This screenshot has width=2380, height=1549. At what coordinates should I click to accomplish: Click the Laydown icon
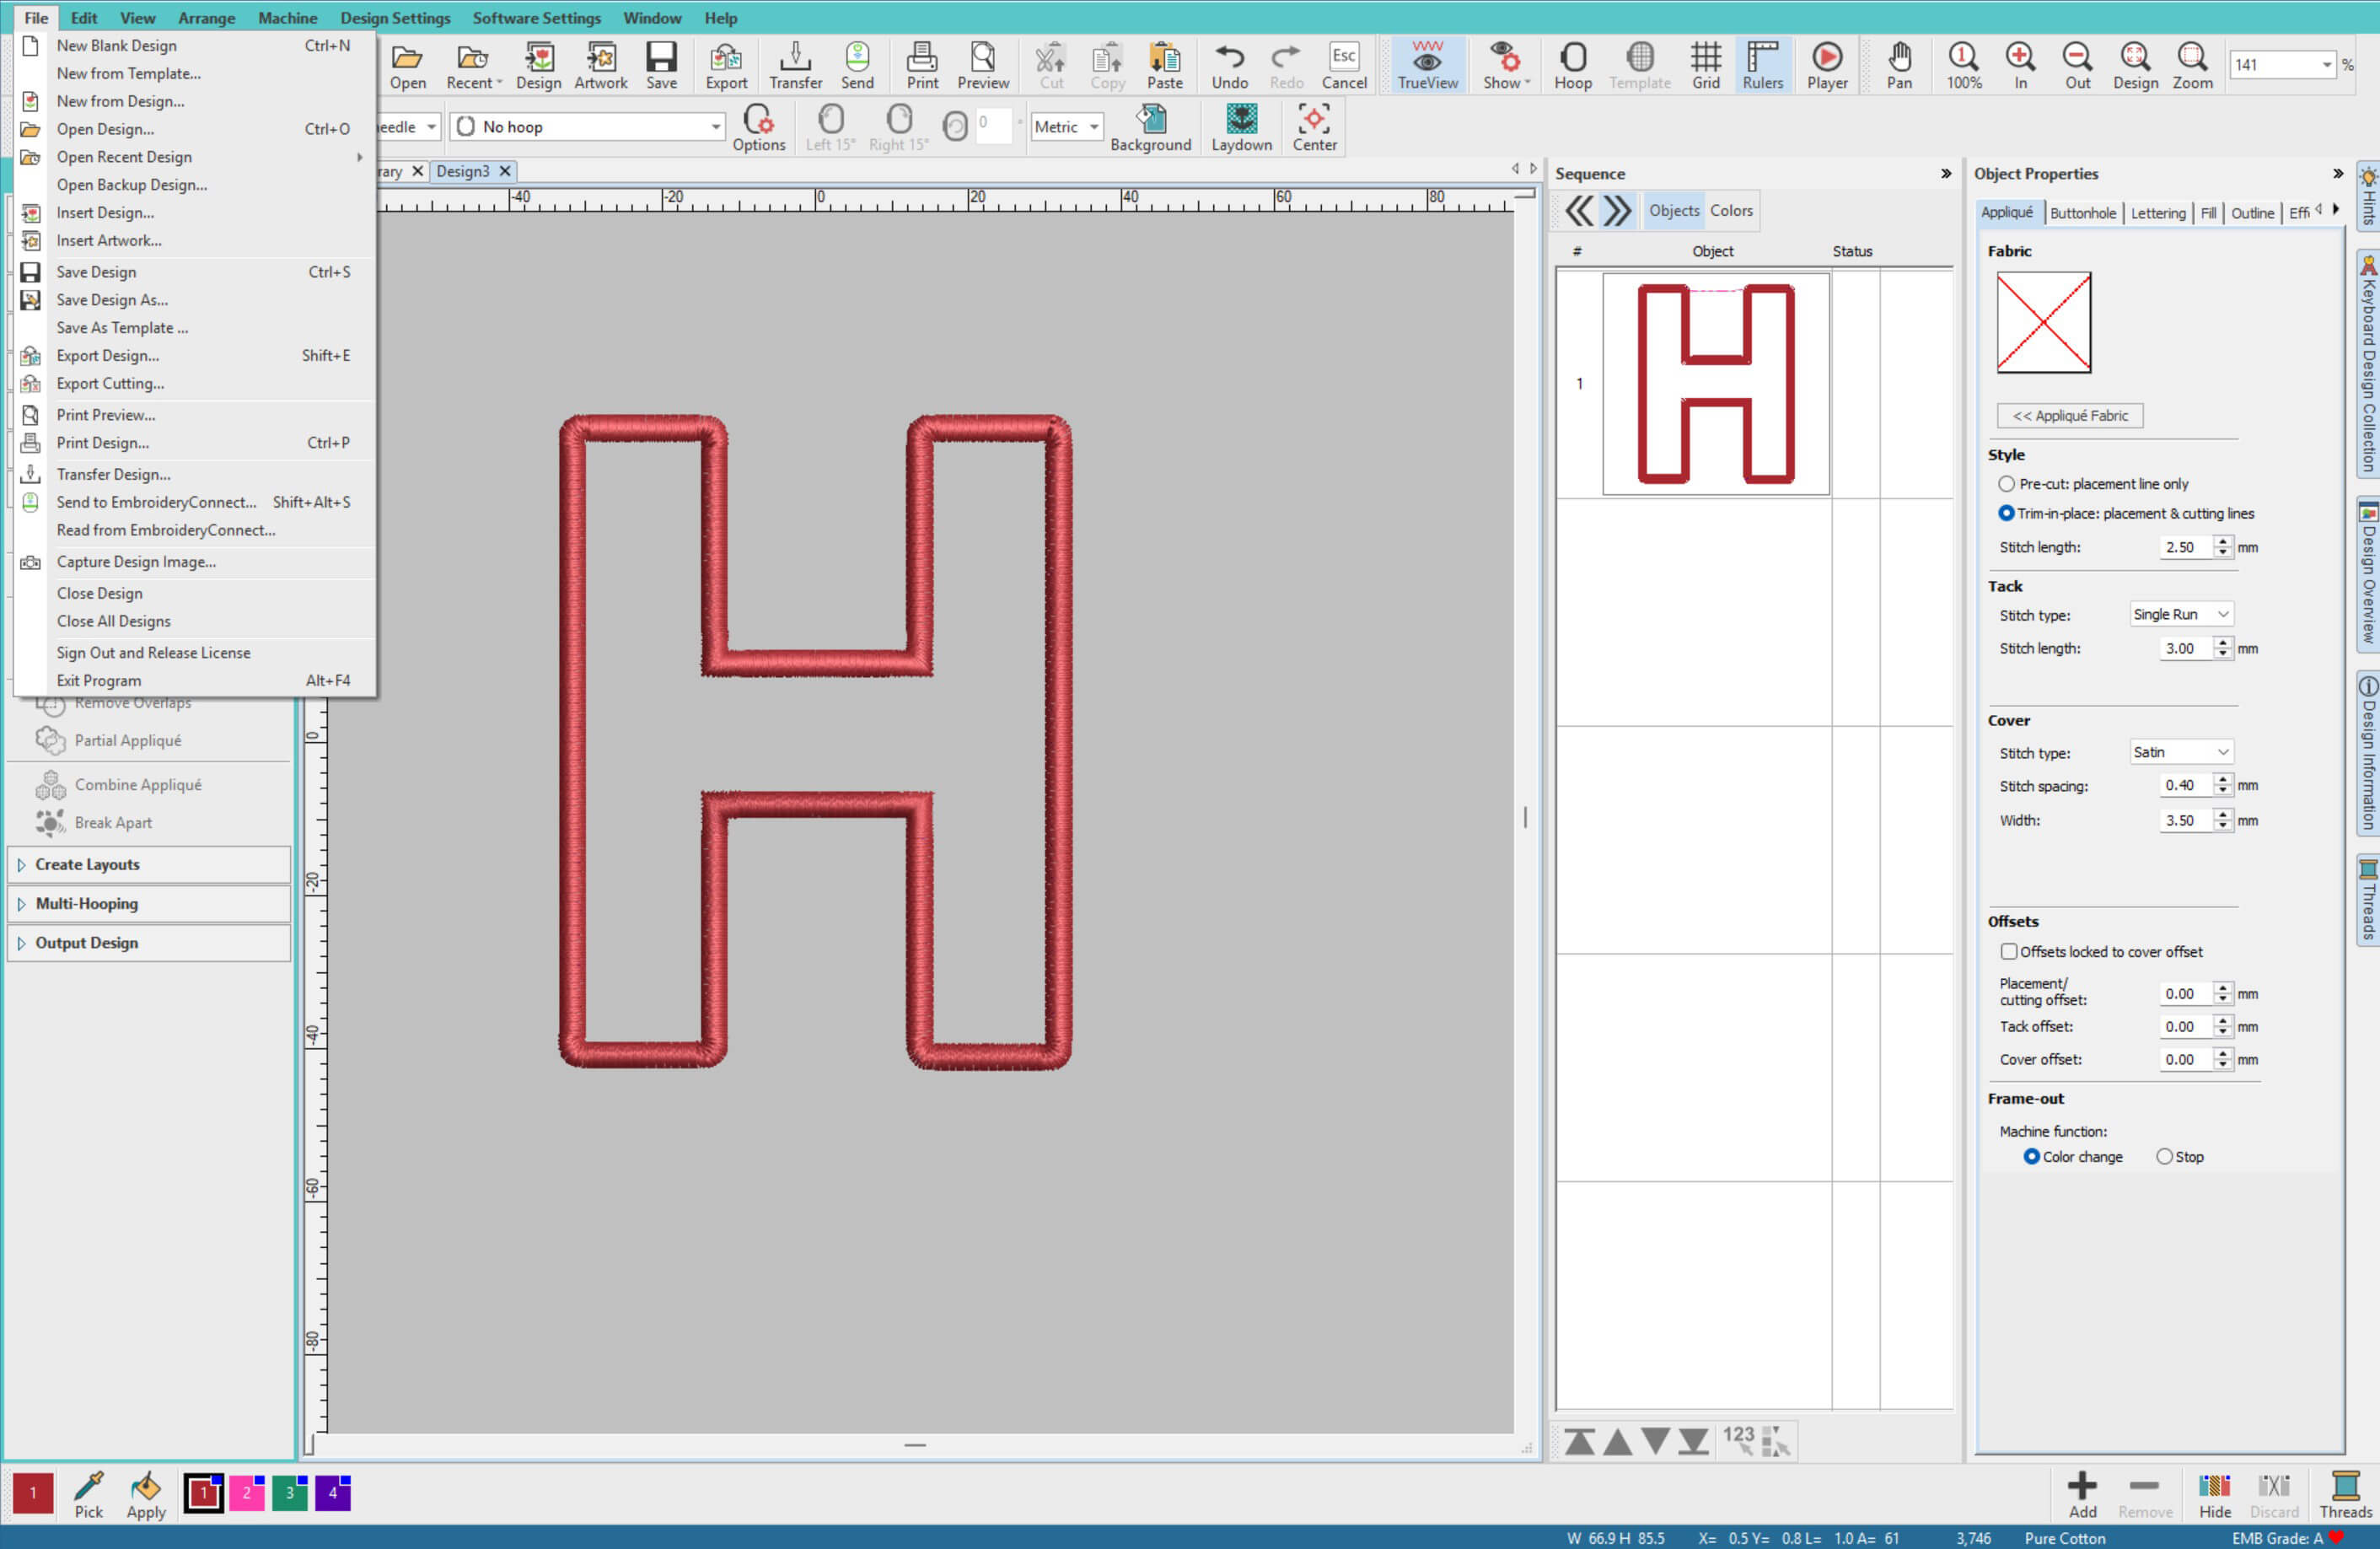[1241, 128]
